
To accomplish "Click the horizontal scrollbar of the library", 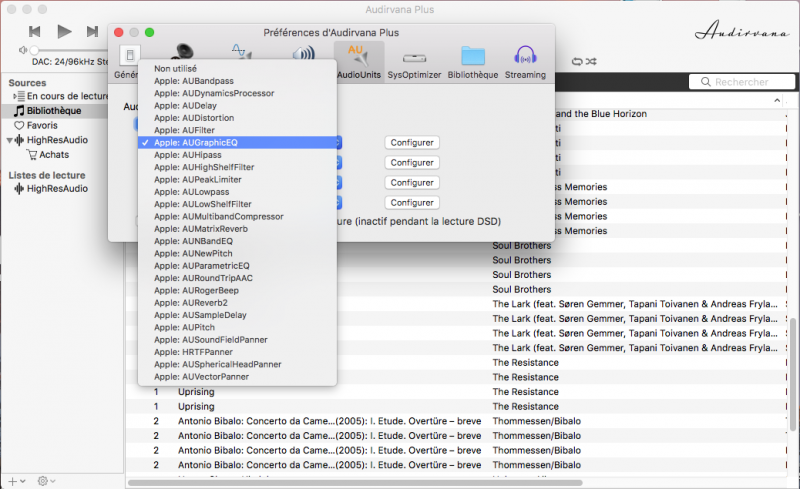I will pos(355,482).
